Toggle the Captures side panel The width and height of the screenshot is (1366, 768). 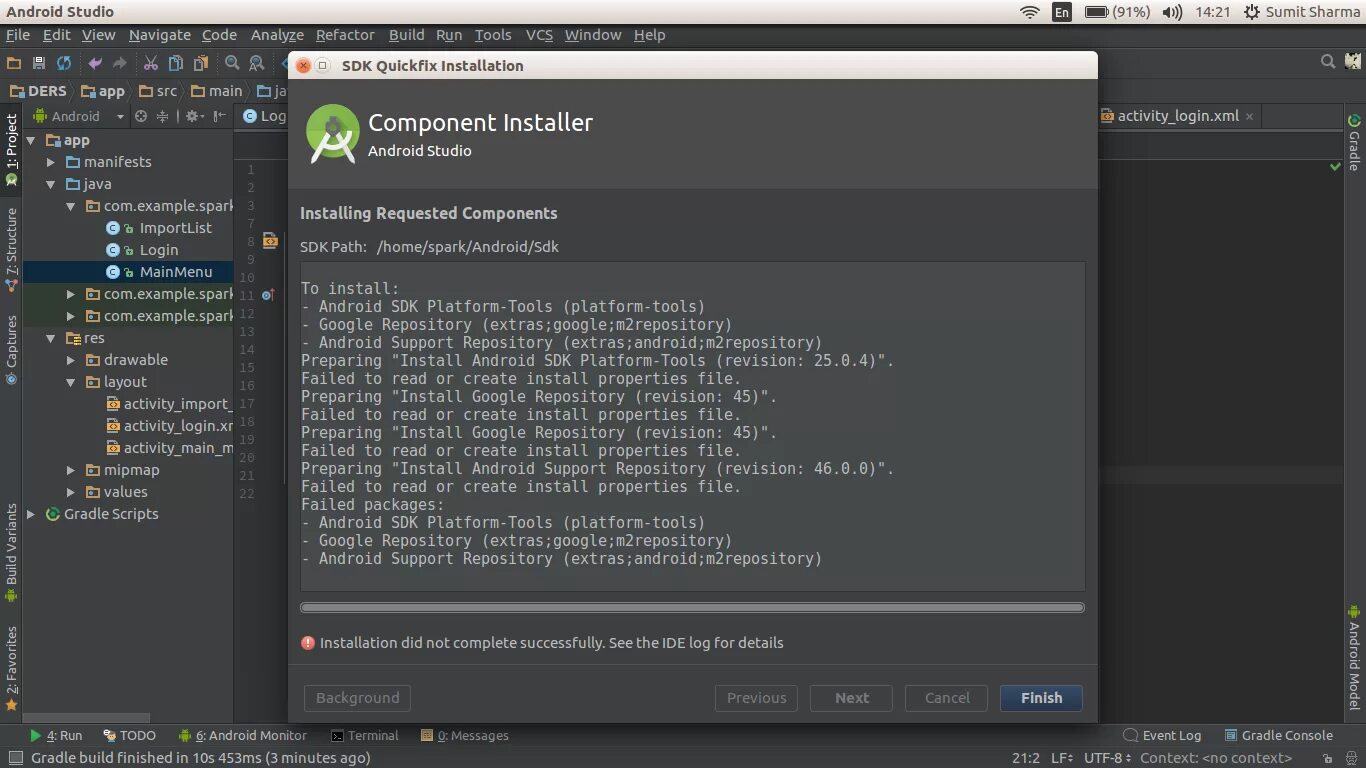point(12,351)
